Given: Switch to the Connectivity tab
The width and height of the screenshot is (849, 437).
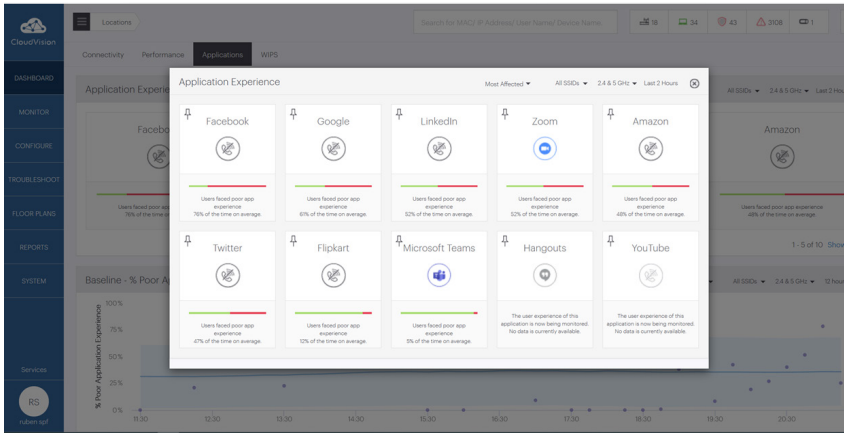Looking at the screenshot, I should pos(103,55).
